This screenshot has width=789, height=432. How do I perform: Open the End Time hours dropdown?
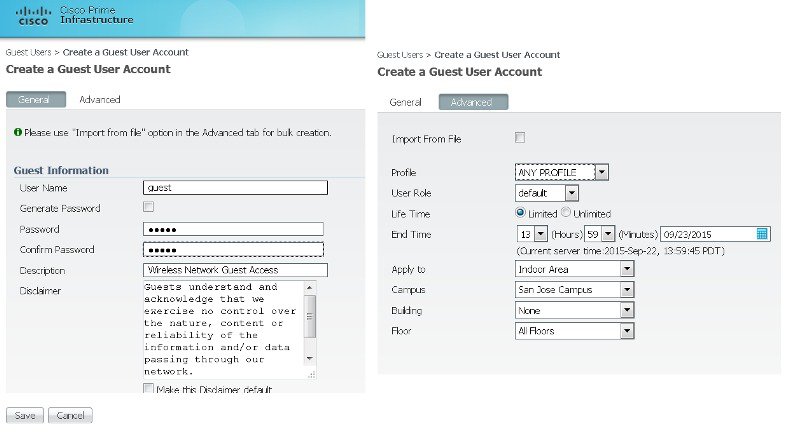click(x=532, y=234)
